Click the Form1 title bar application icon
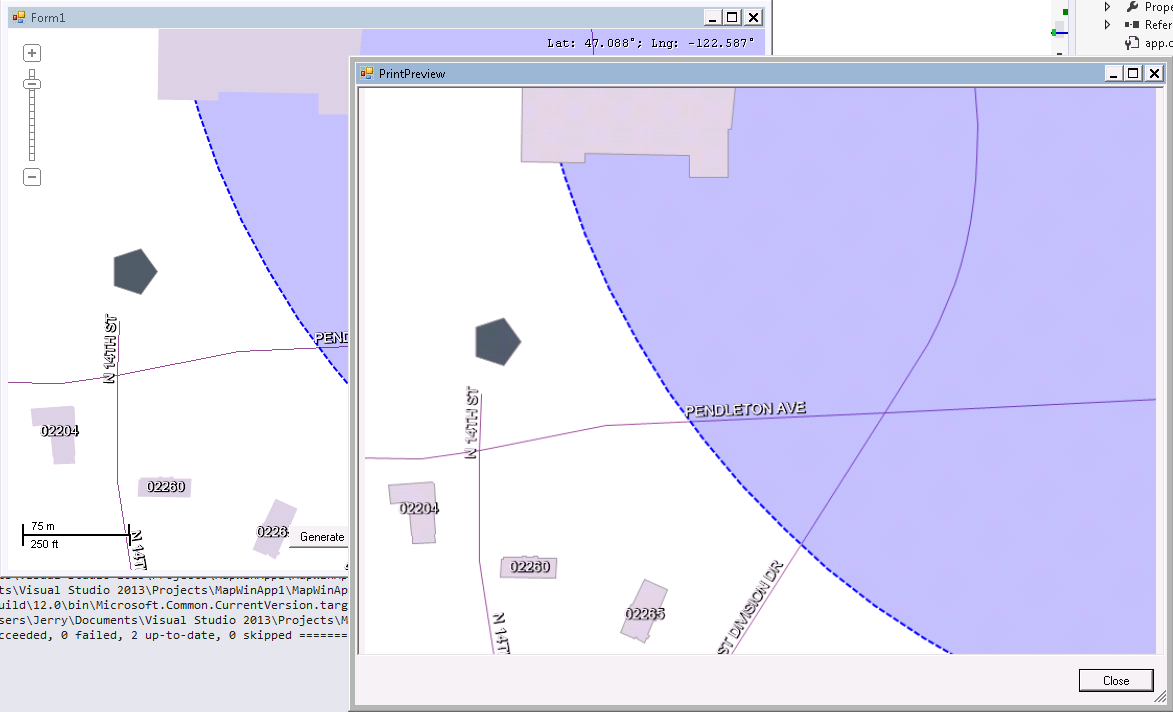The image size is (1173, 712). pos(19,17)
